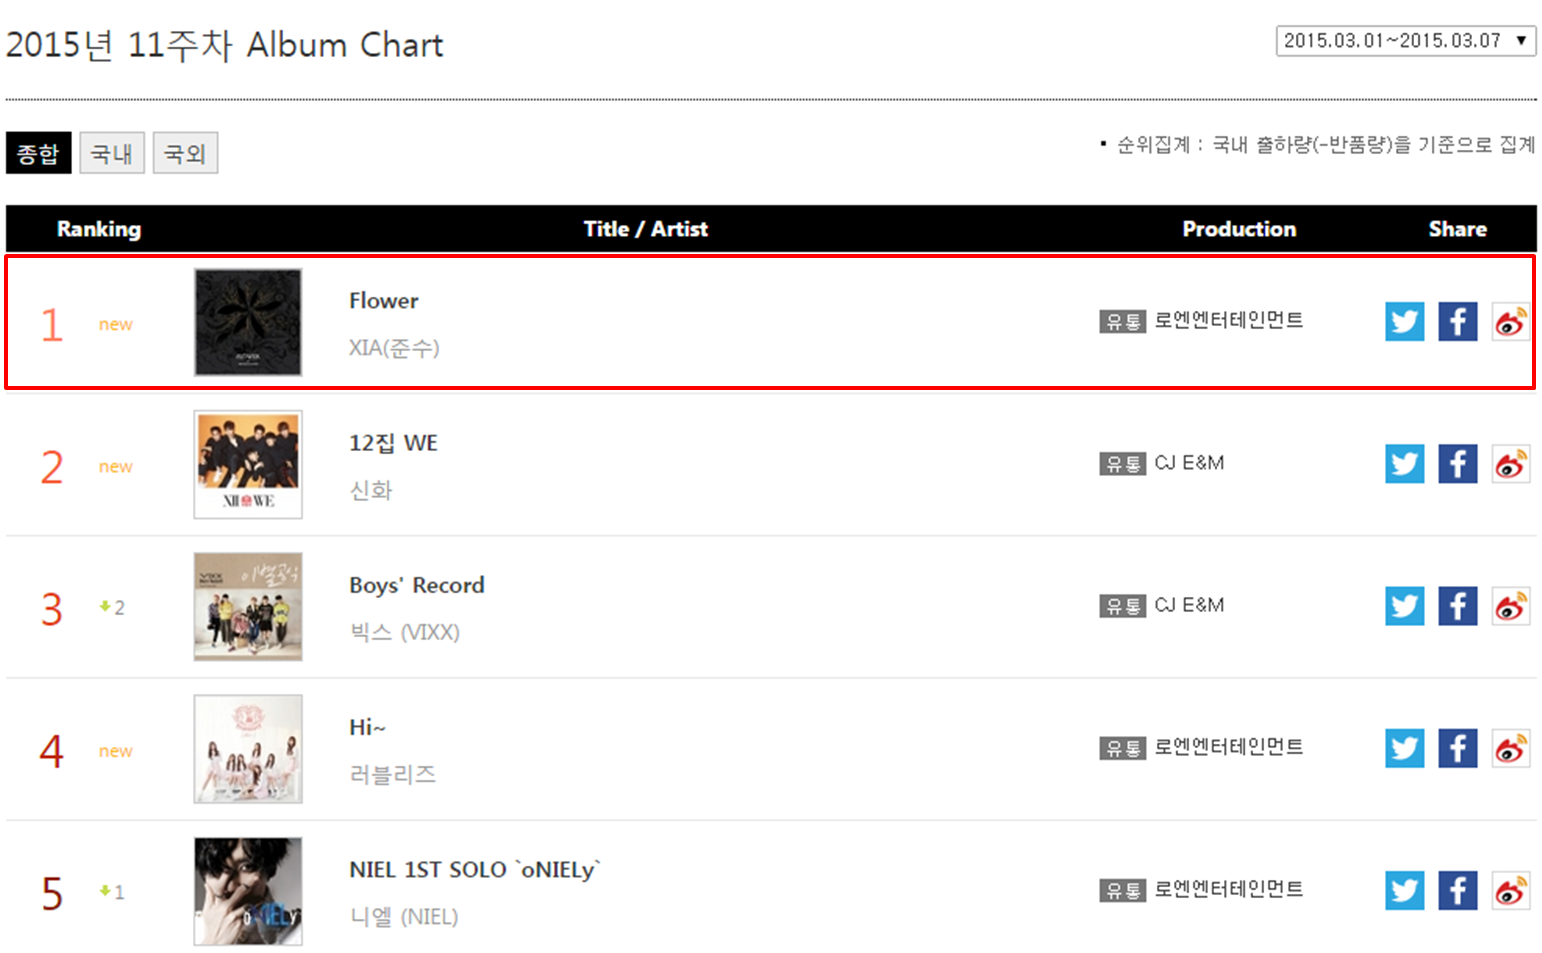Open the chart week date dropdown
The height and width of the screenshot is (953, 1542).
pyautogui.click(x=1405, y=41)
